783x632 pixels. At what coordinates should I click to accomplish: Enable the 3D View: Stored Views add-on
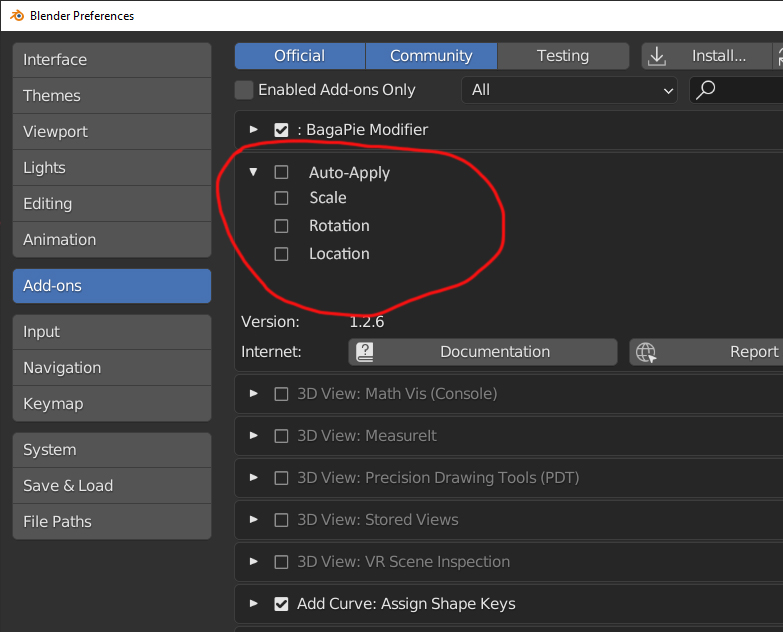tap(281, 520)
